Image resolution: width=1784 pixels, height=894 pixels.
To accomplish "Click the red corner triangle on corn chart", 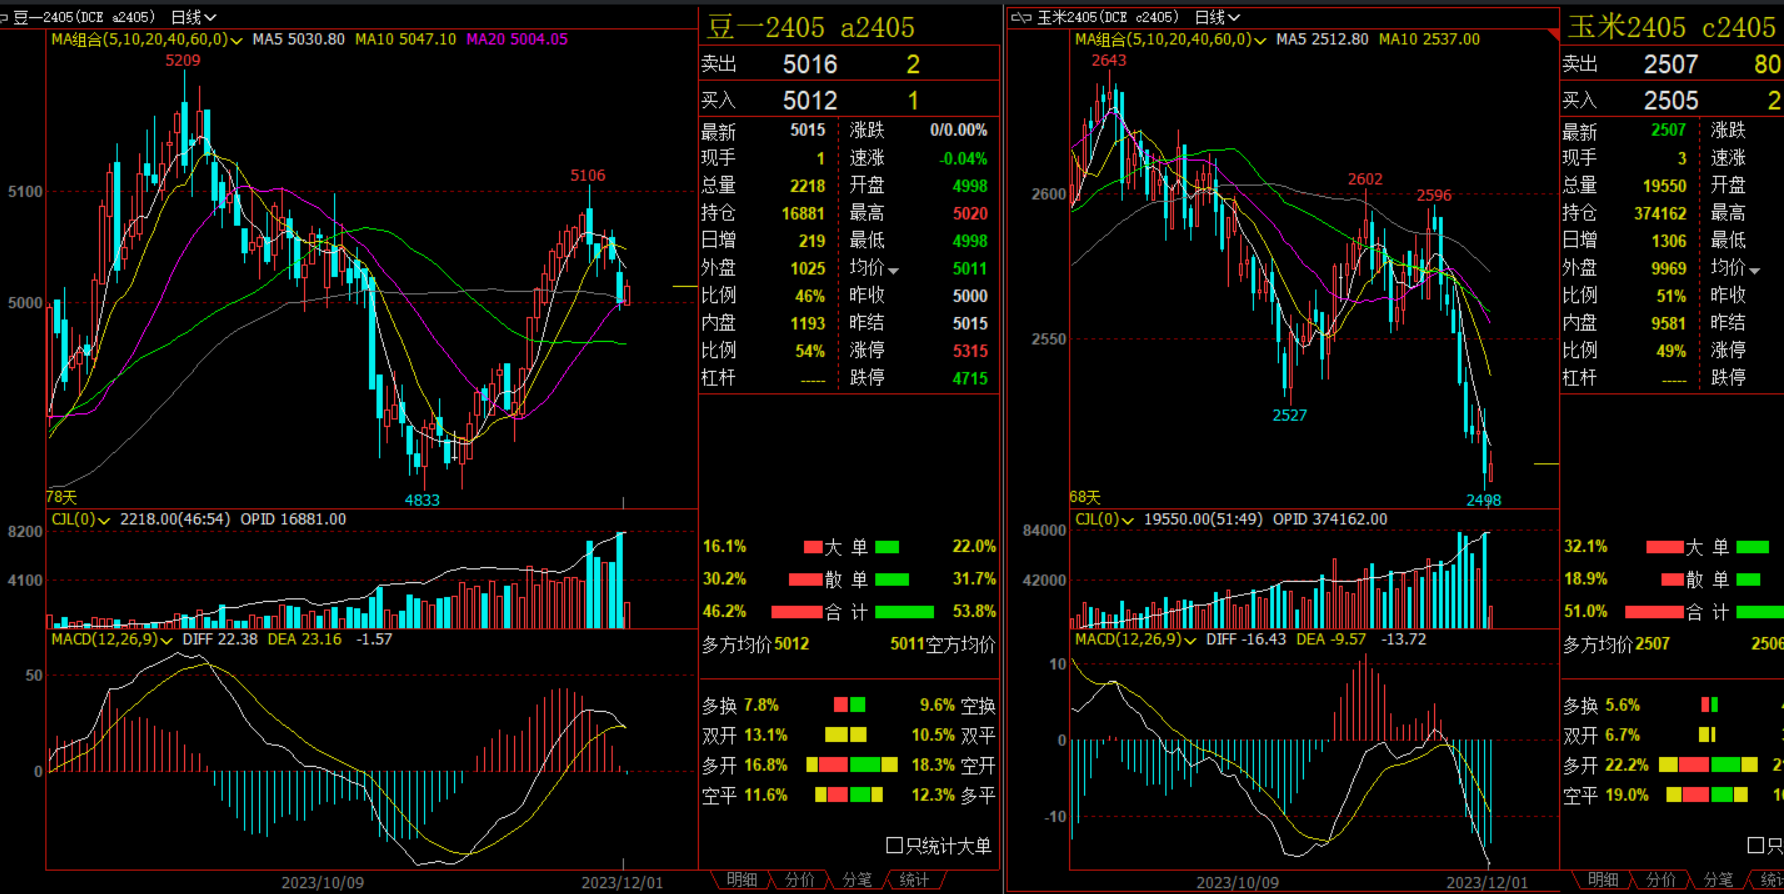I will [x=1553, y=35].
